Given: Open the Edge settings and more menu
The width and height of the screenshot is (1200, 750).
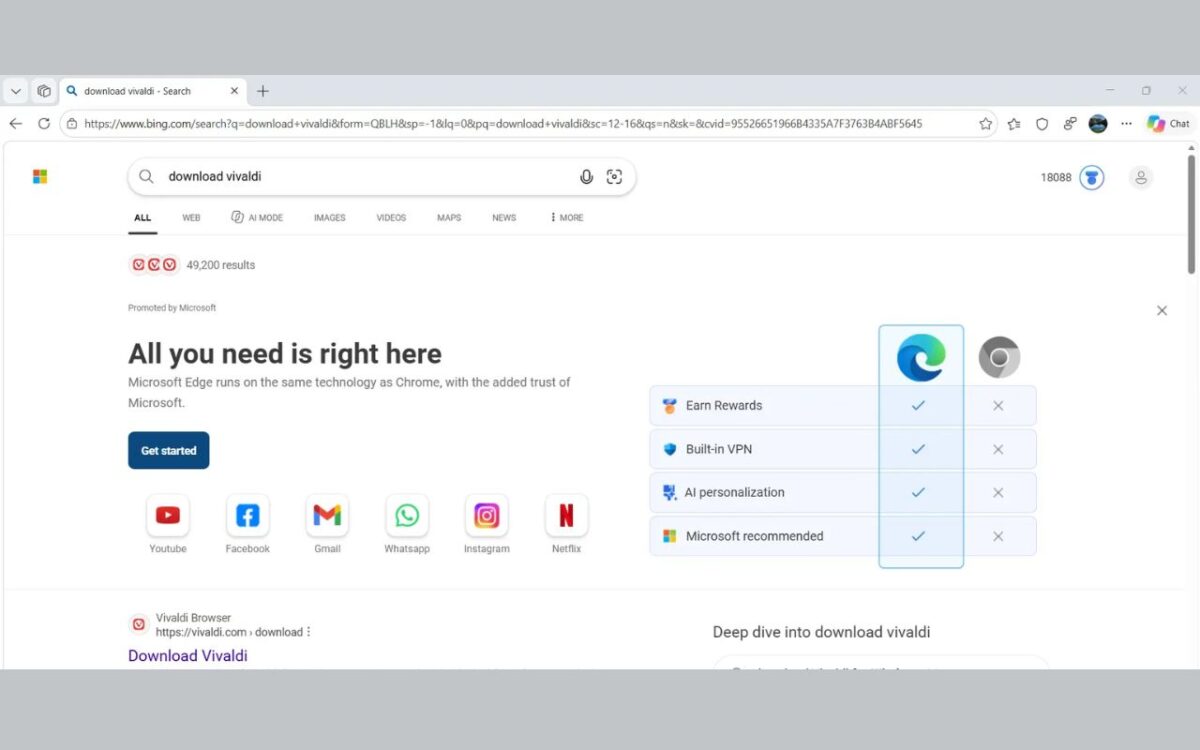Looking at the screenshot, I should [1127, 124].
